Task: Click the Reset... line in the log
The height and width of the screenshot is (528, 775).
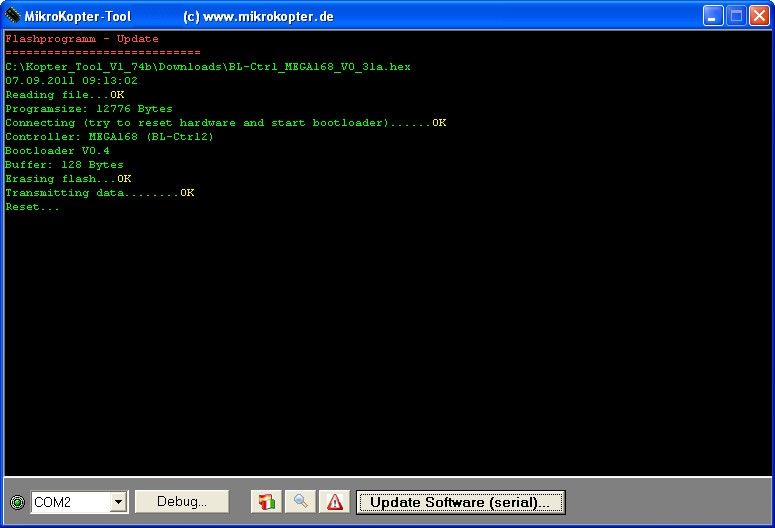Action: tap(32, 207)
